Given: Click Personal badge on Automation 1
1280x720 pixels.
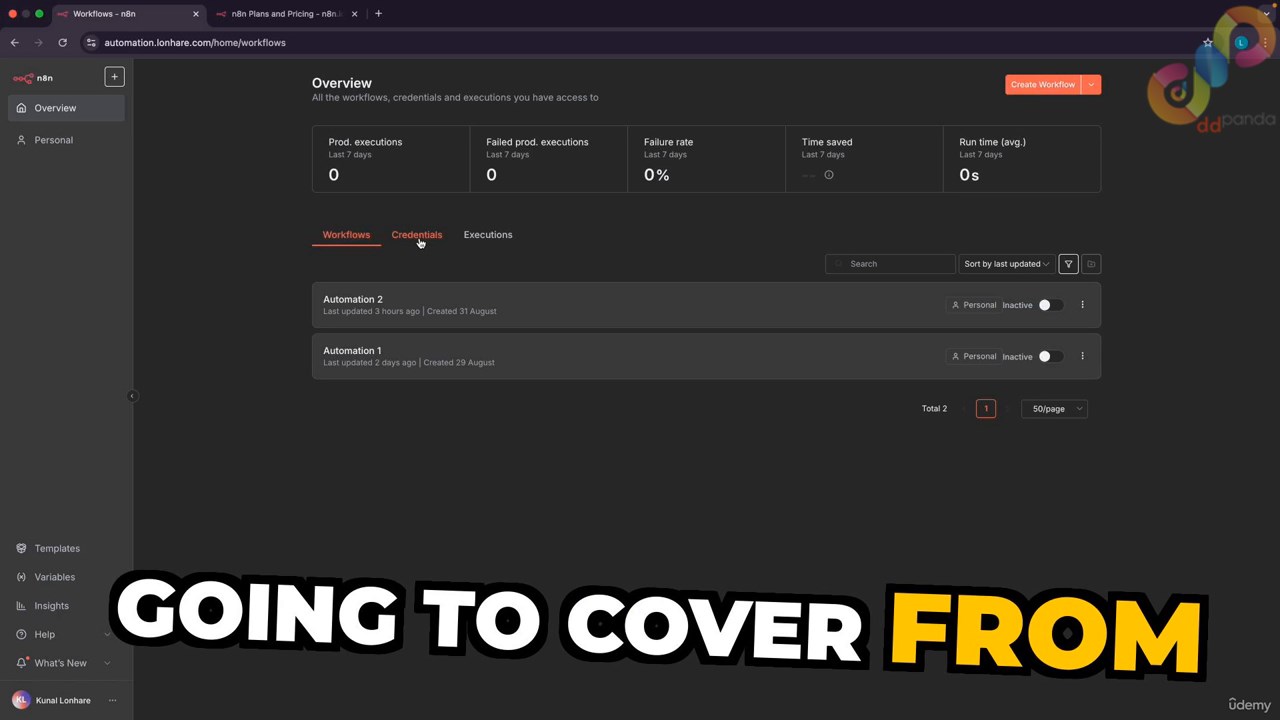Looking at the screenshot, I should coord(973,356).
